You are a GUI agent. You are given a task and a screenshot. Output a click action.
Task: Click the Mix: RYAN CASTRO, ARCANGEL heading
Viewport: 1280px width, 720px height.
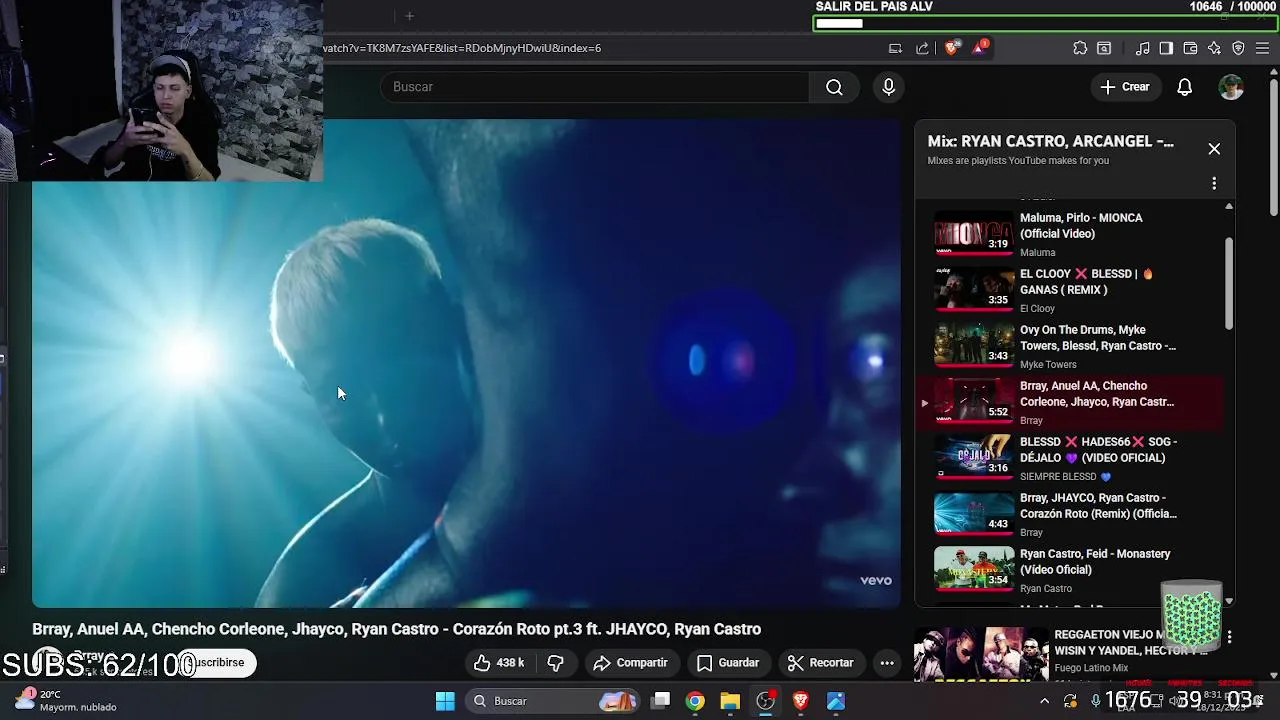click(1050, 142)
